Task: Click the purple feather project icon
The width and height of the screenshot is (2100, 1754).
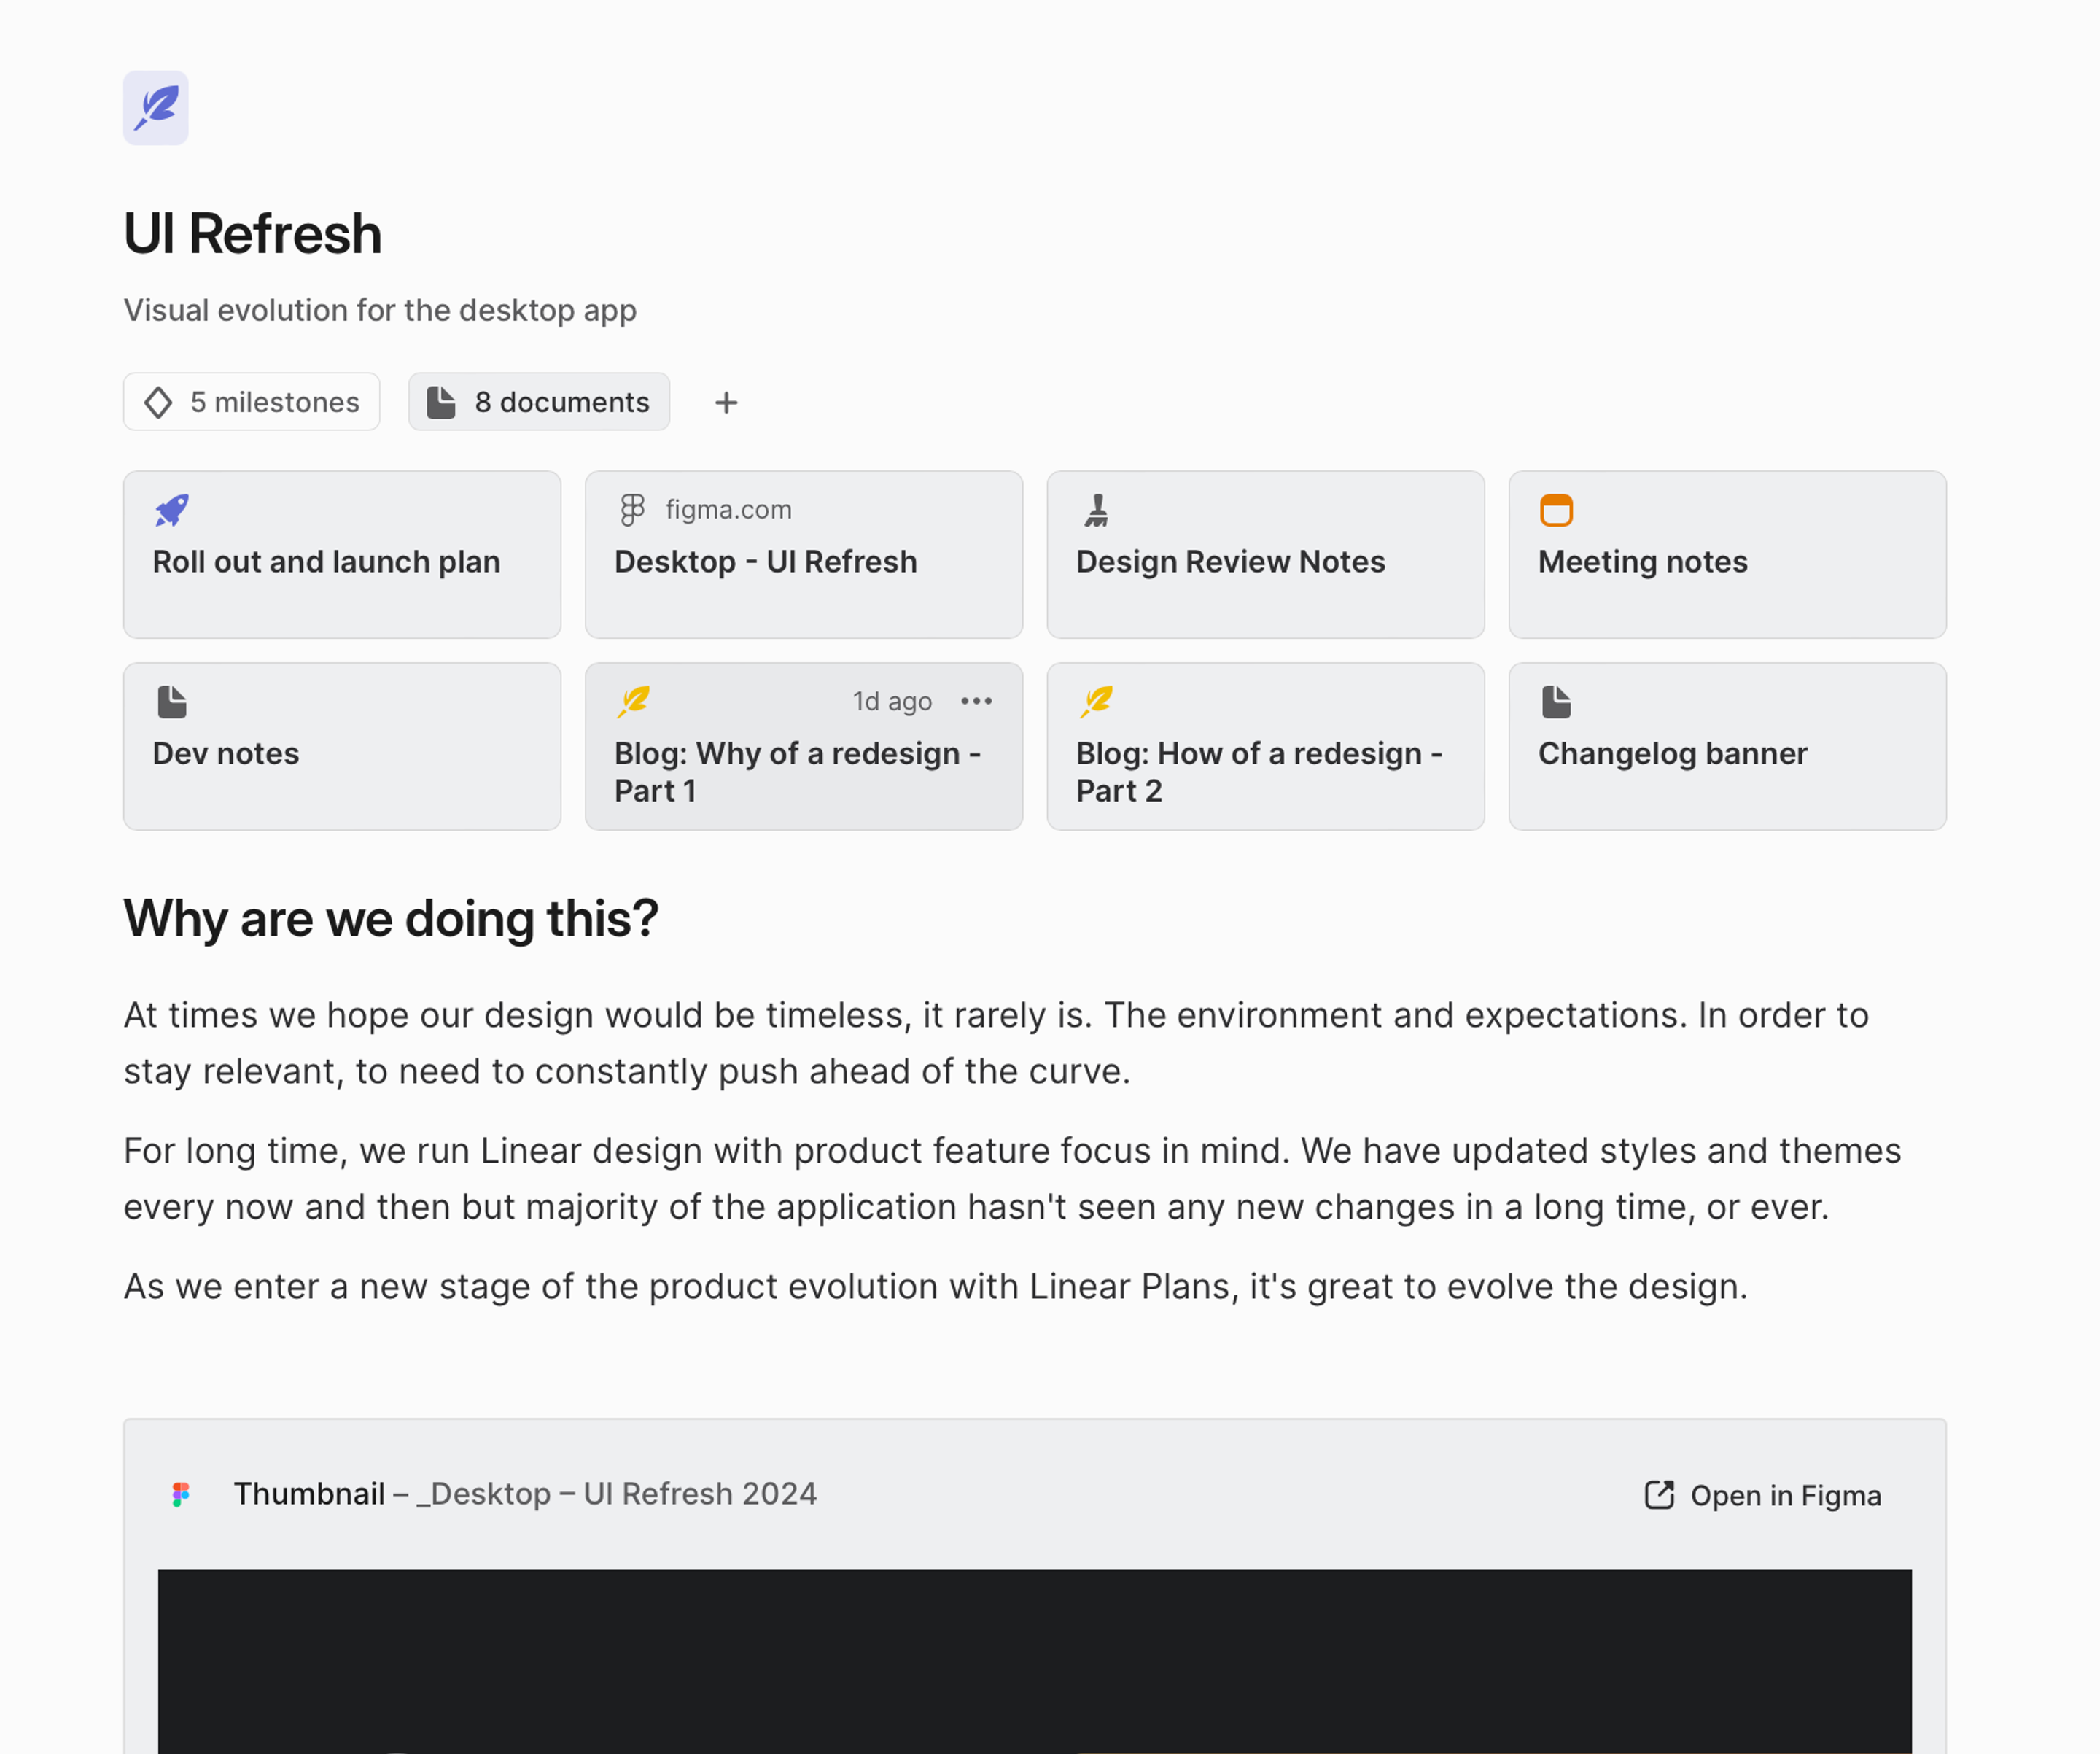Action: [156, 108]
